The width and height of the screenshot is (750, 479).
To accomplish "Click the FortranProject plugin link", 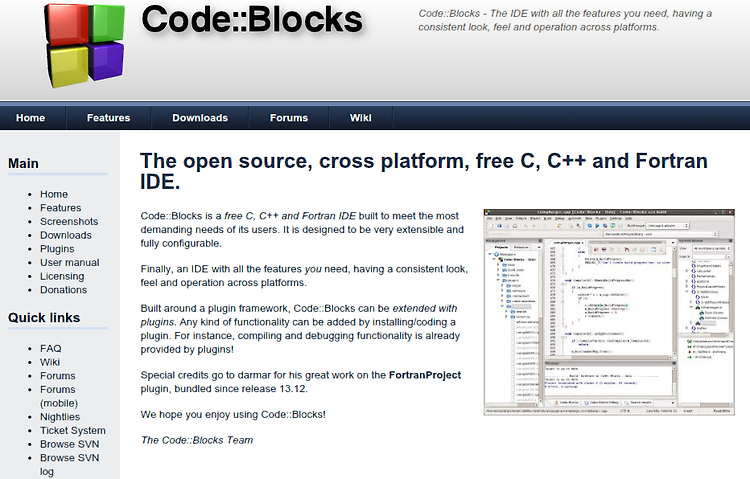I will pos(425,375).
